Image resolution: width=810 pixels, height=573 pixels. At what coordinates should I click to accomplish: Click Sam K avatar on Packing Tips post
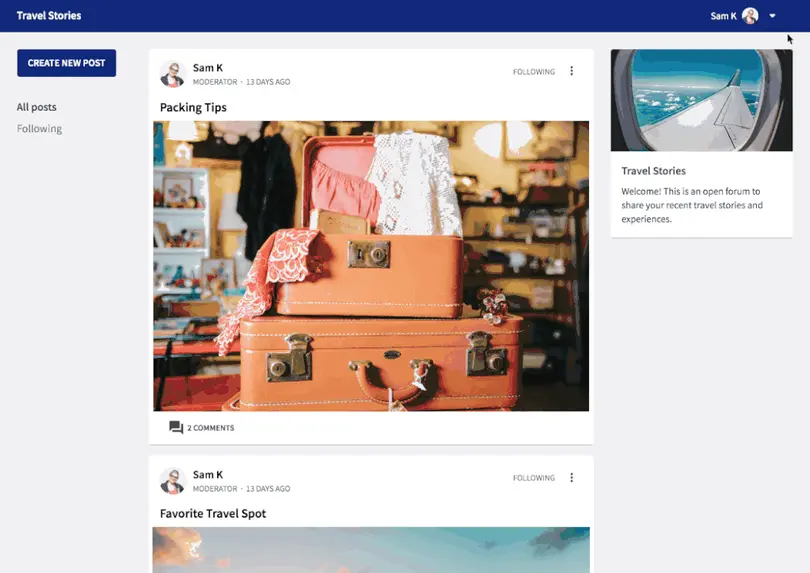173,74
